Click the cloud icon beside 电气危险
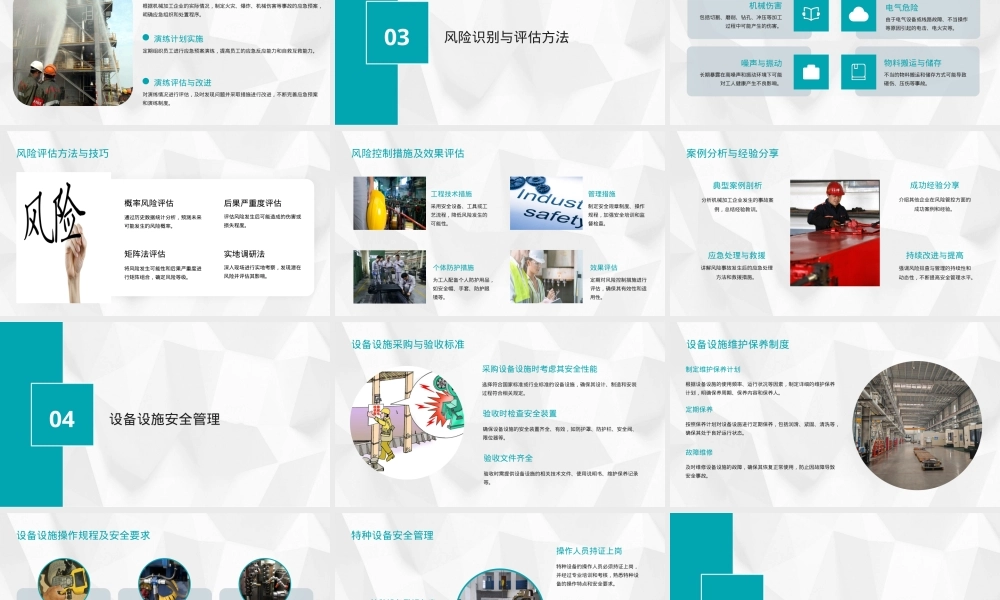This screenshot has height=600, width=1000. point(858,15)
